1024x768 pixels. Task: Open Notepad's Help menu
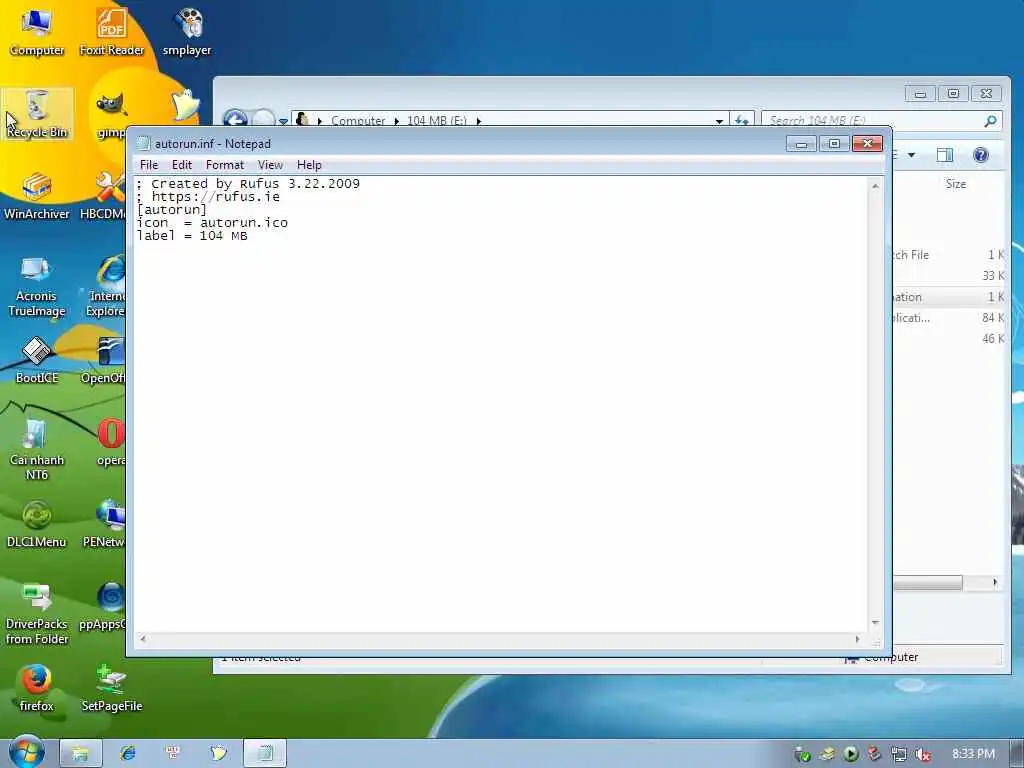tap(309, 165)
